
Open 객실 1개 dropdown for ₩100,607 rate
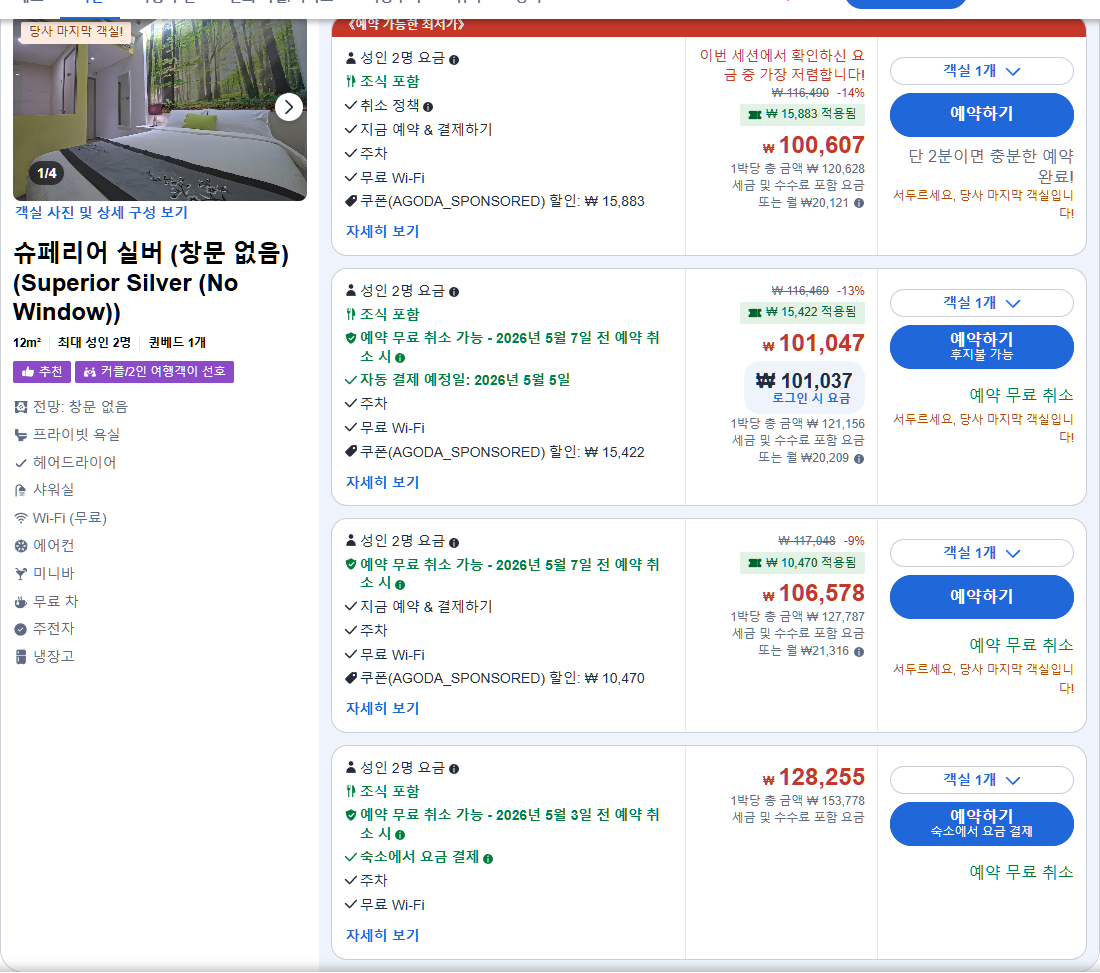tap(981, 71)
